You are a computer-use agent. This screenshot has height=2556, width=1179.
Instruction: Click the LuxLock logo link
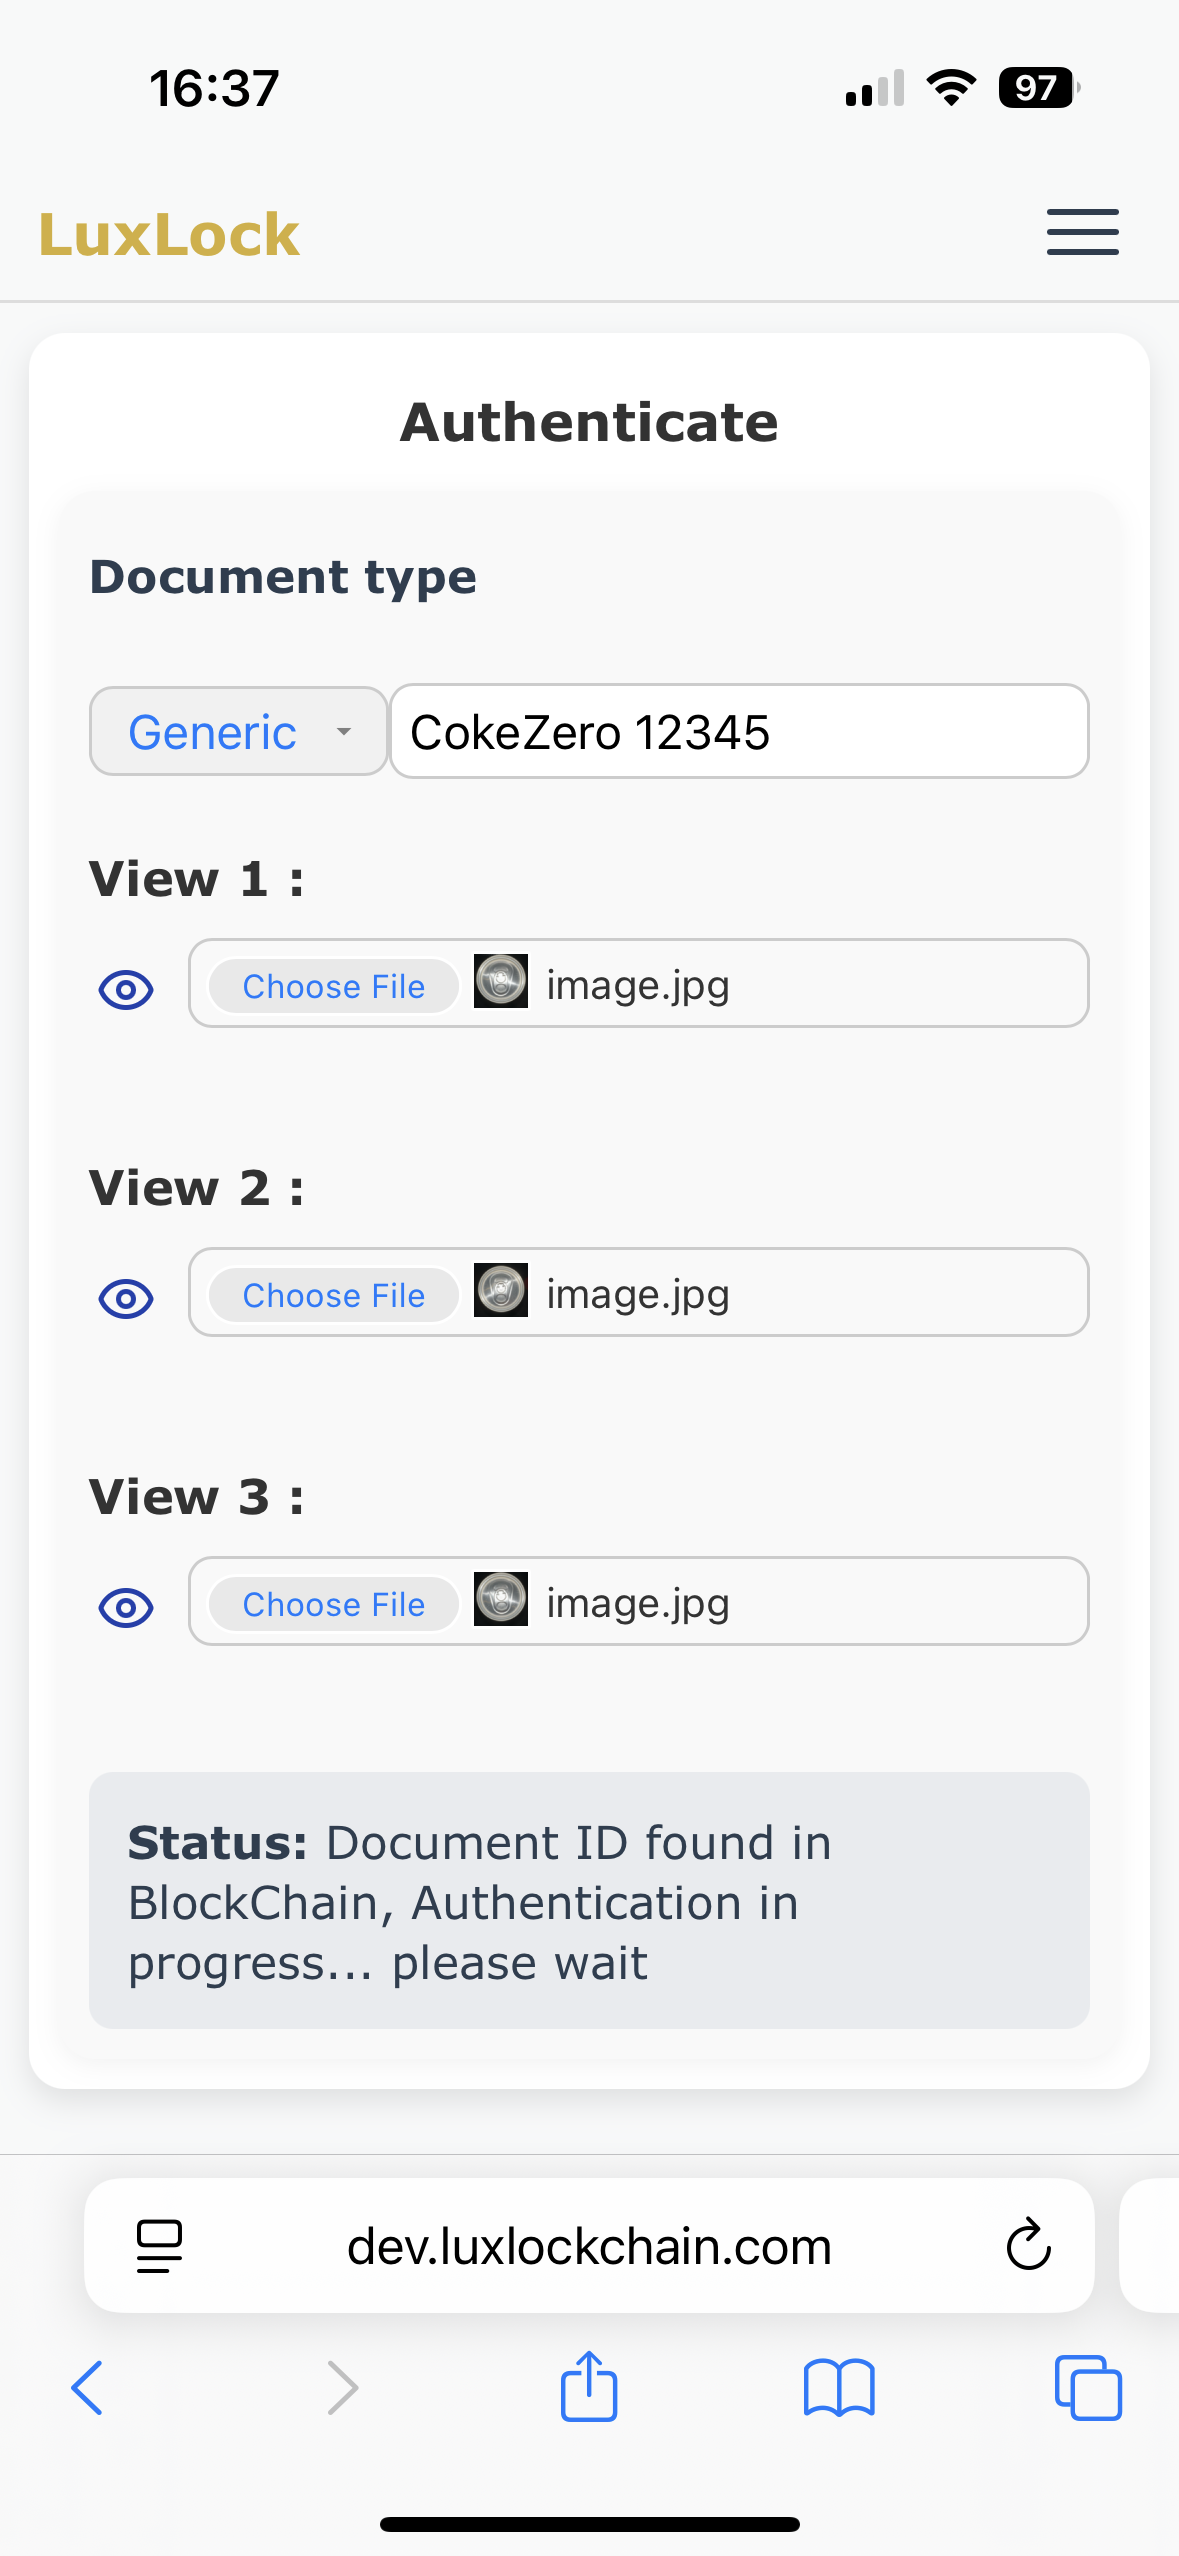click(169, 236)
